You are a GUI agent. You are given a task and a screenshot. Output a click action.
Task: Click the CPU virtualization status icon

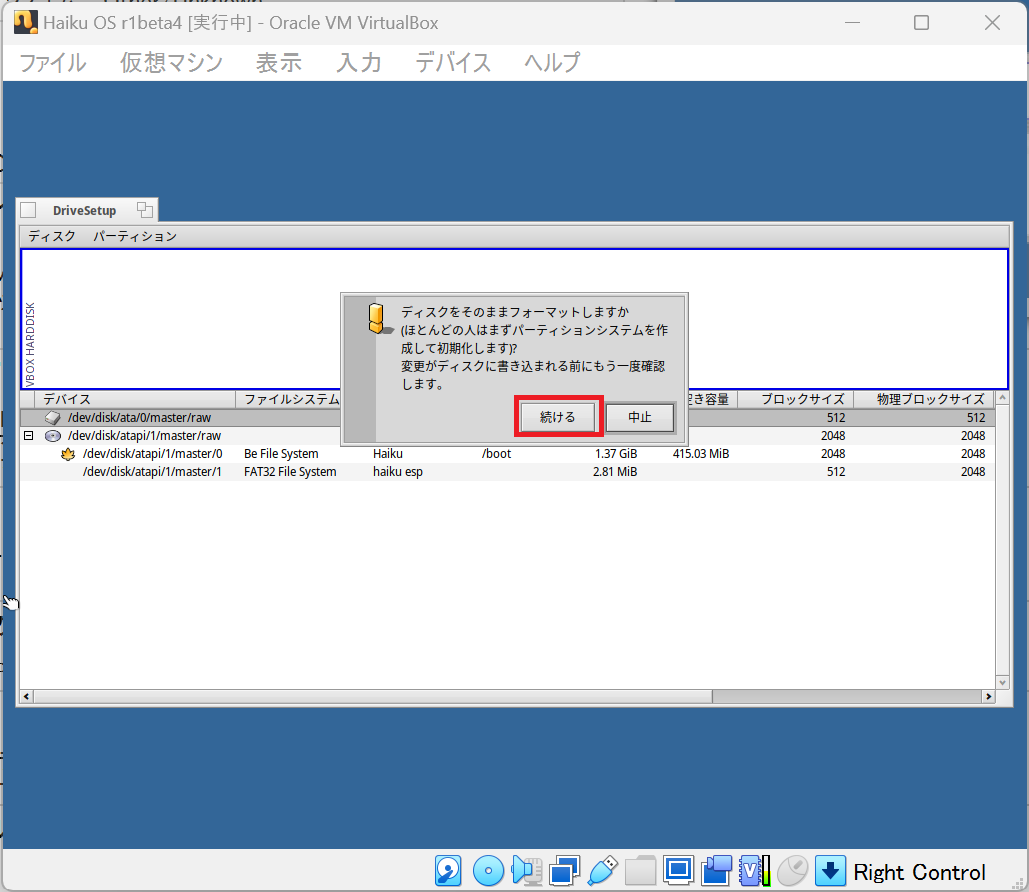tap(755, 871)
